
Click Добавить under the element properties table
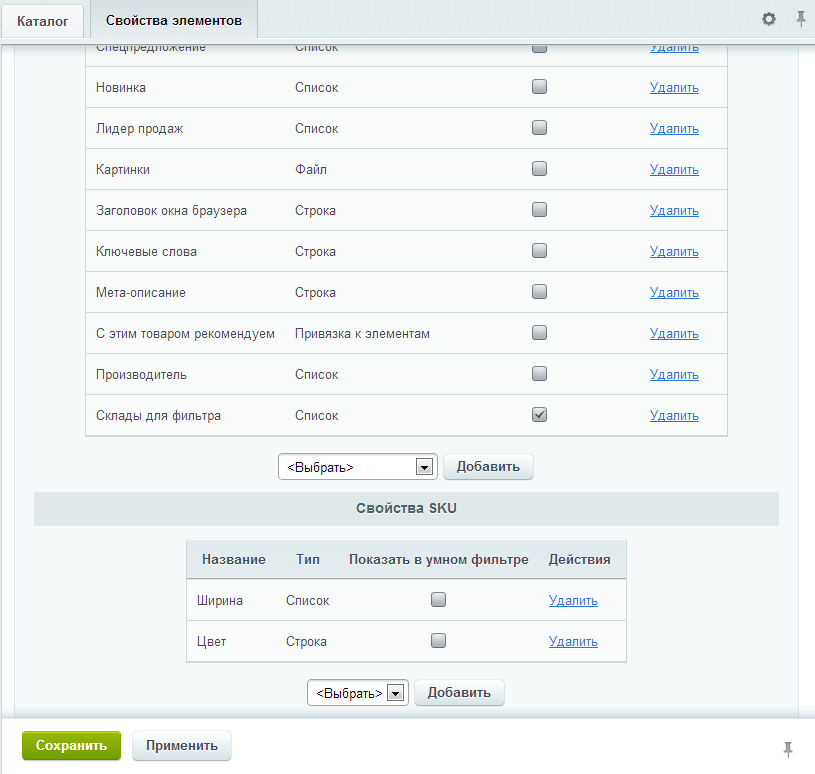pyautogui.click(x=488, y=467)
